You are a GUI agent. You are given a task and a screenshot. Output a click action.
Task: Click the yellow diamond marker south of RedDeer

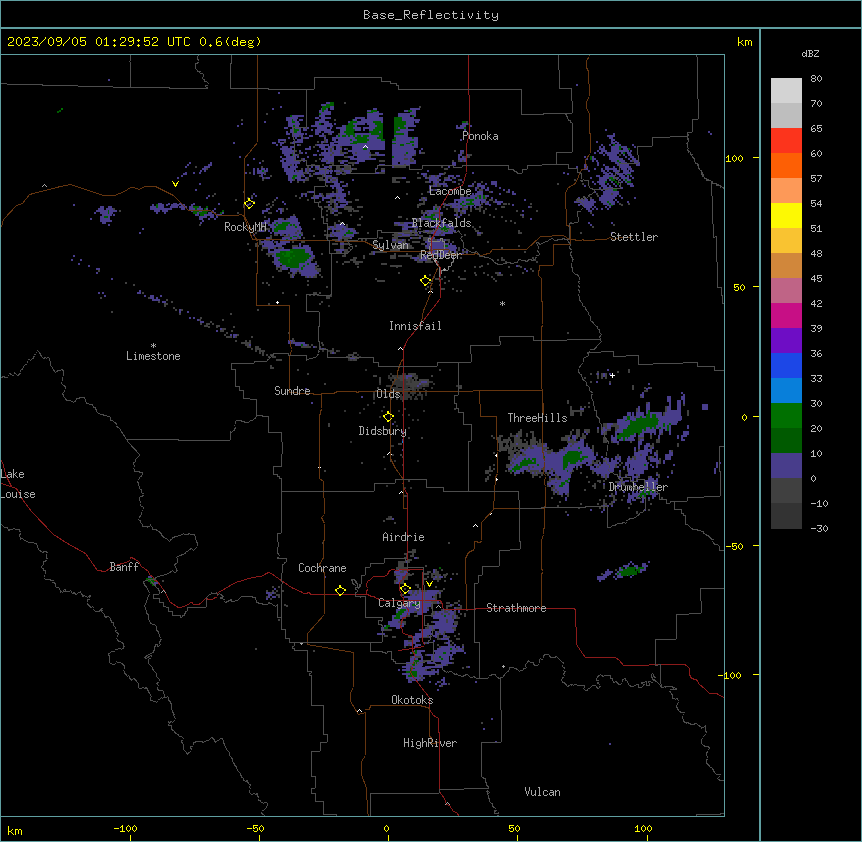(426, 281)
